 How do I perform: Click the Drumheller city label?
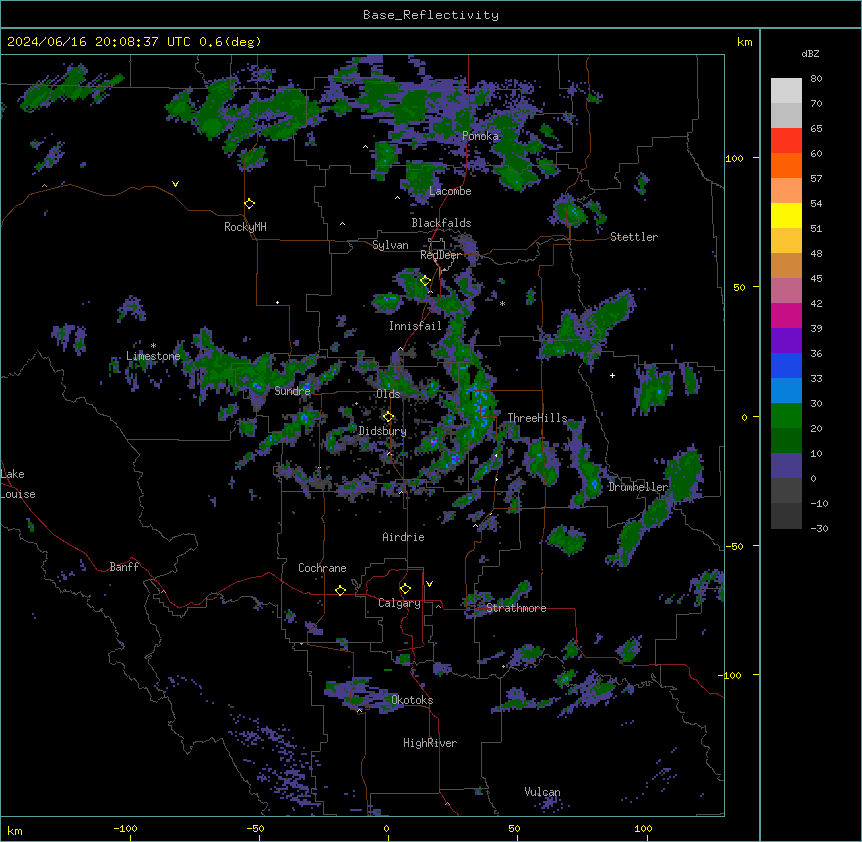(x=638, y=487)
